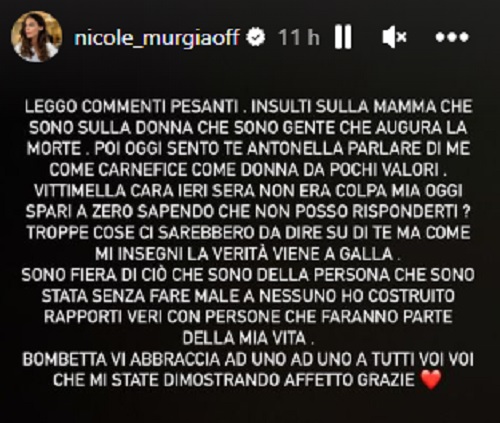Click the line SPARI A ZERO SAPENDO

coord(248,212)
